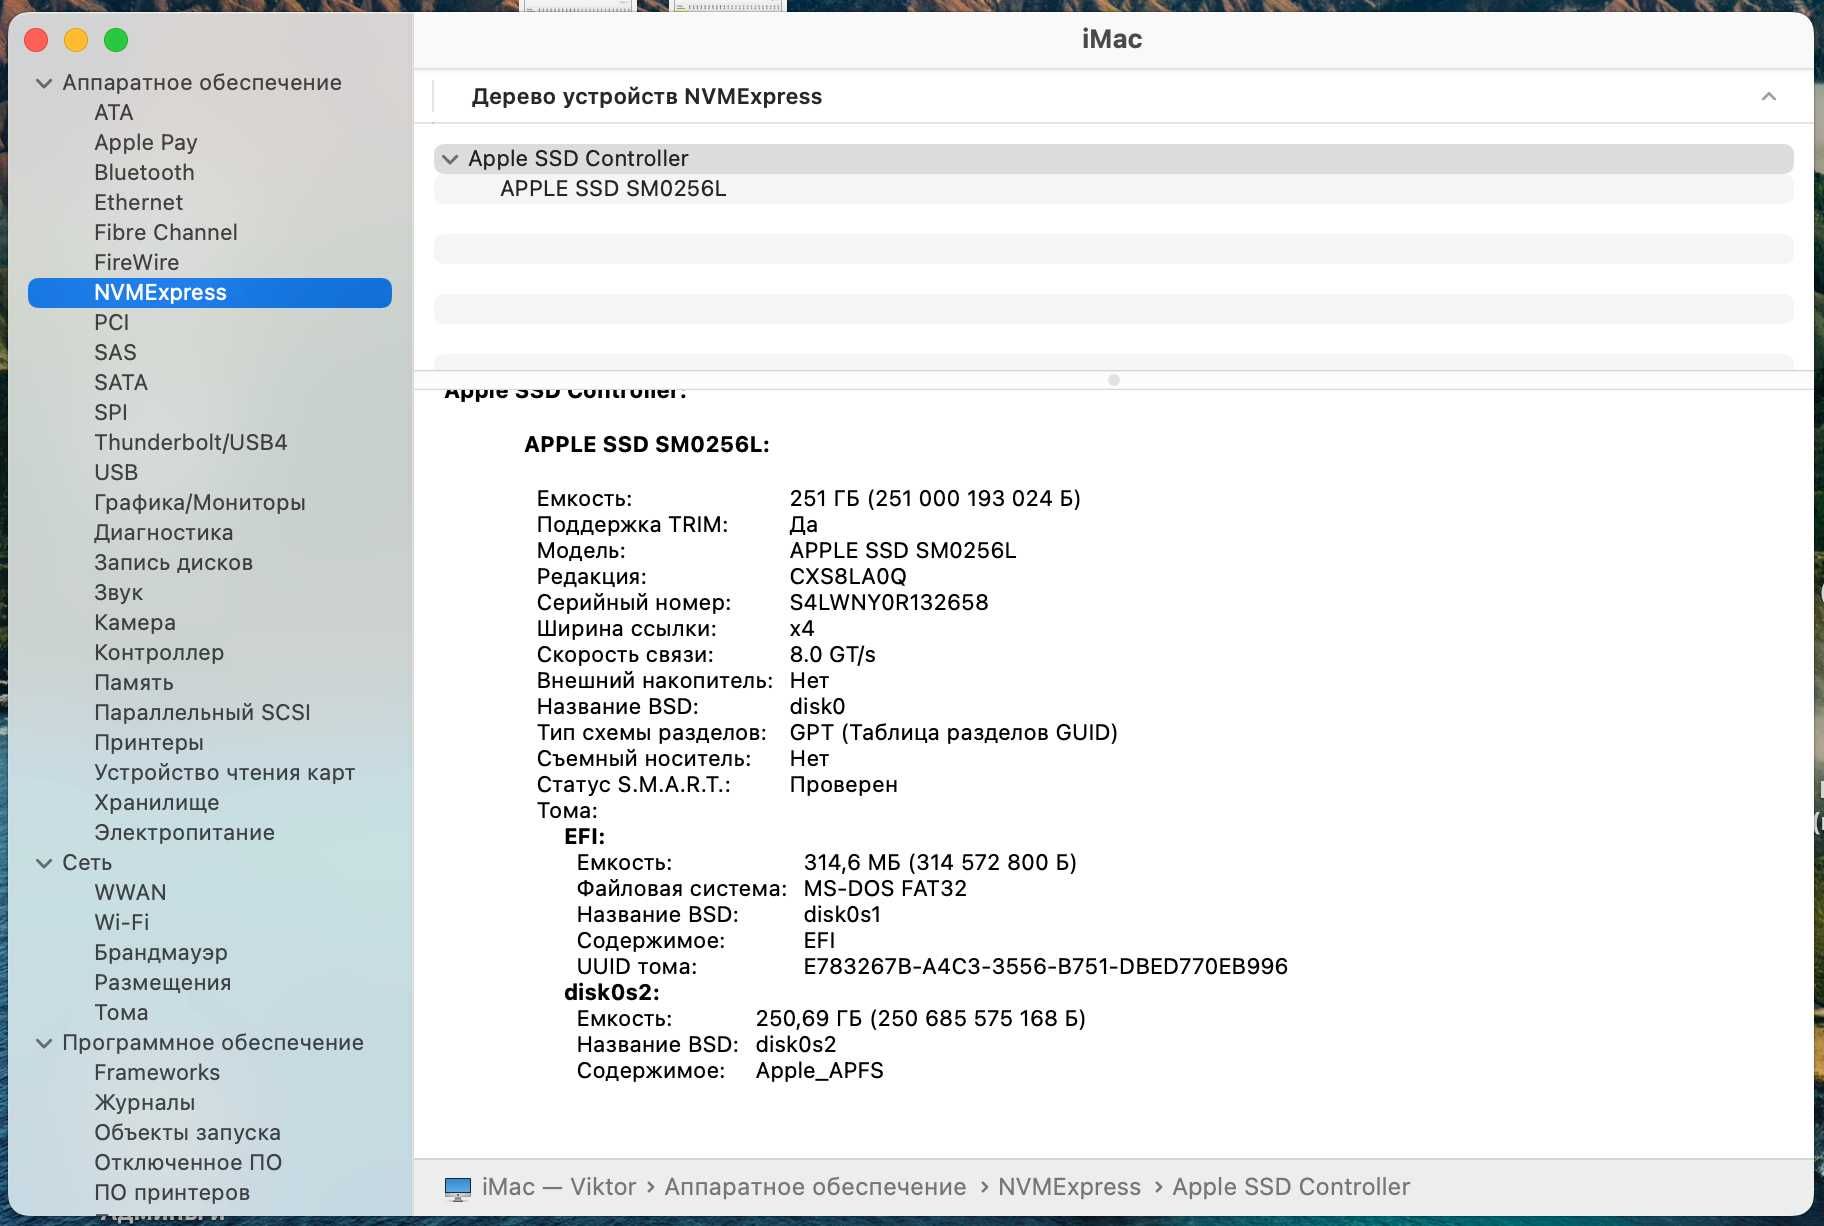
Task: Click iMac — Viktor in path bar
Action: pyautogui.click(x=559, y=1187)
